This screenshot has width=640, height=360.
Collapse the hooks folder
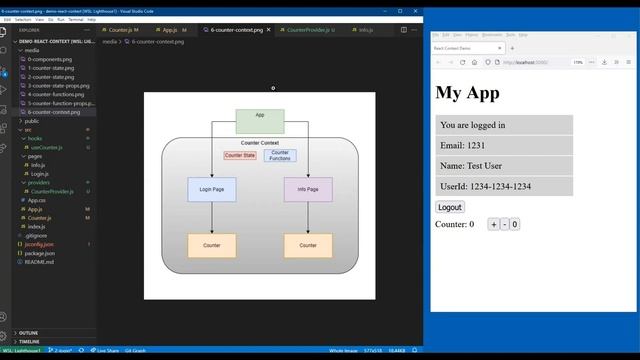35,138
